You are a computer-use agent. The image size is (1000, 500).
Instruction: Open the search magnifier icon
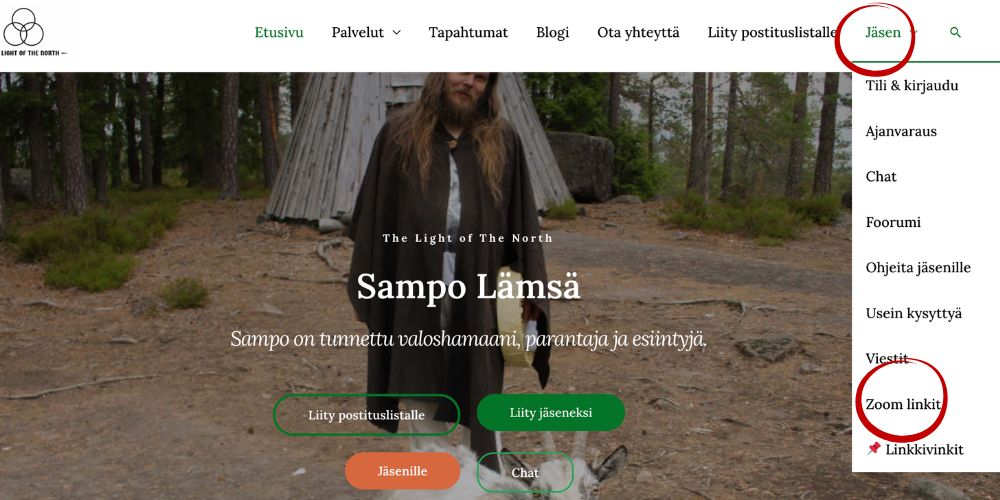[x=955, y=33]
